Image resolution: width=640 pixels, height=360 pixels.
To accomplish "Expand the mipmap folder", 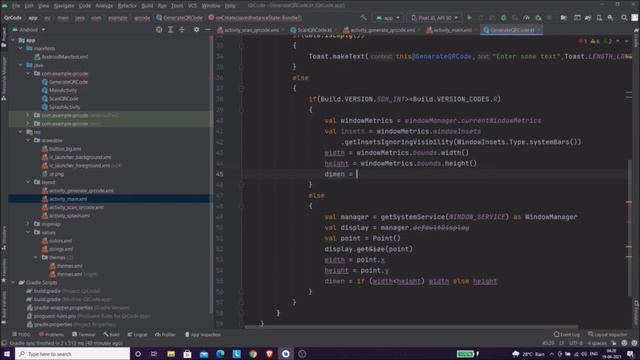I will [x=28, y=224].
